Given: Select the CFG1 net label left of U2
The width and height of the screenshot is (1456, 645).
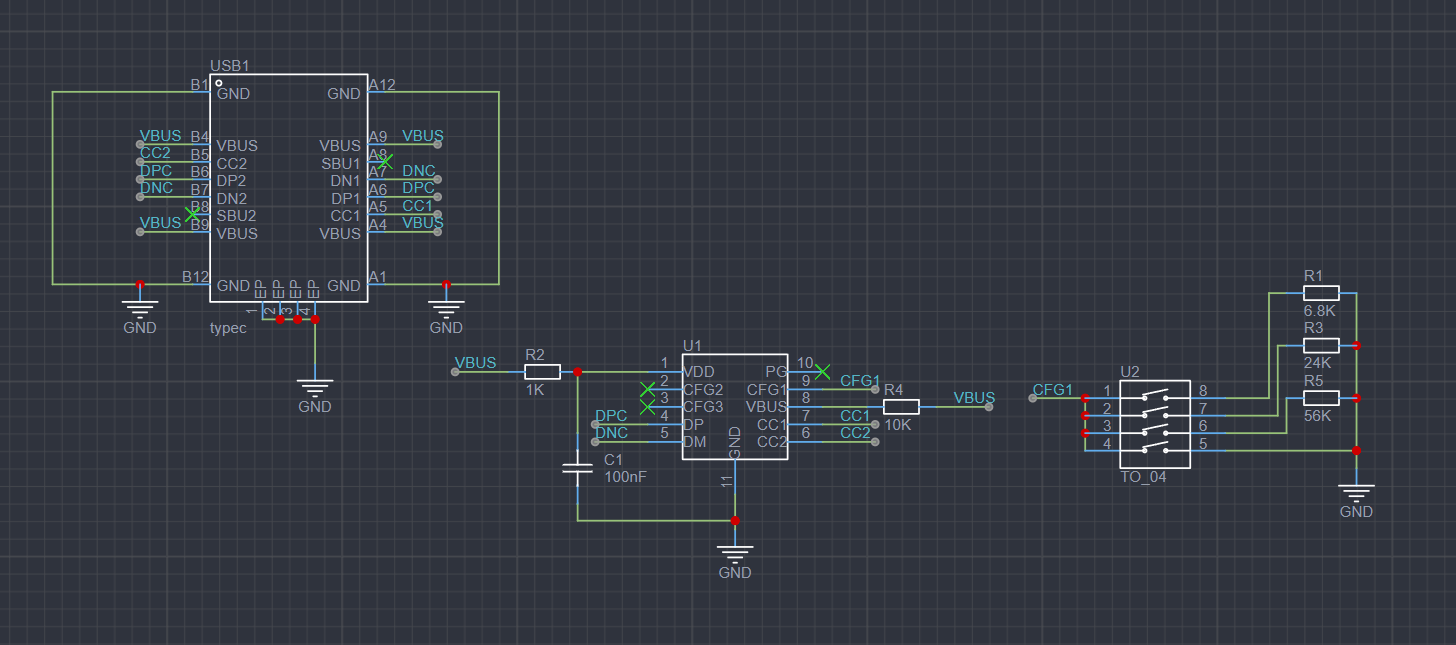Looking at the screenshot, I should coord(1052,389).
